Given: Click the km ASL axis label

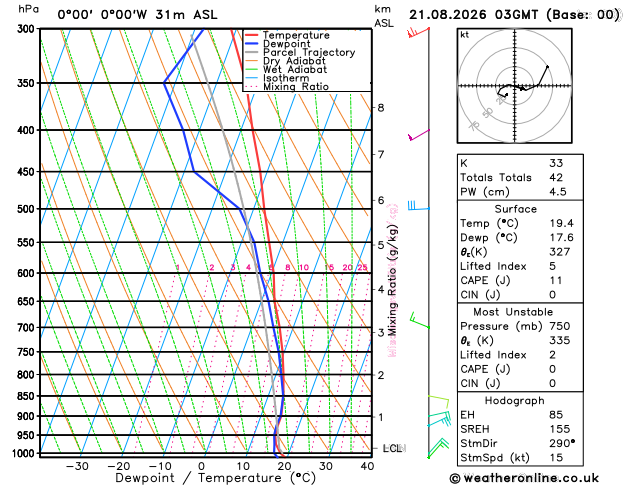Looking at the screenshot, I should (384, 16).
